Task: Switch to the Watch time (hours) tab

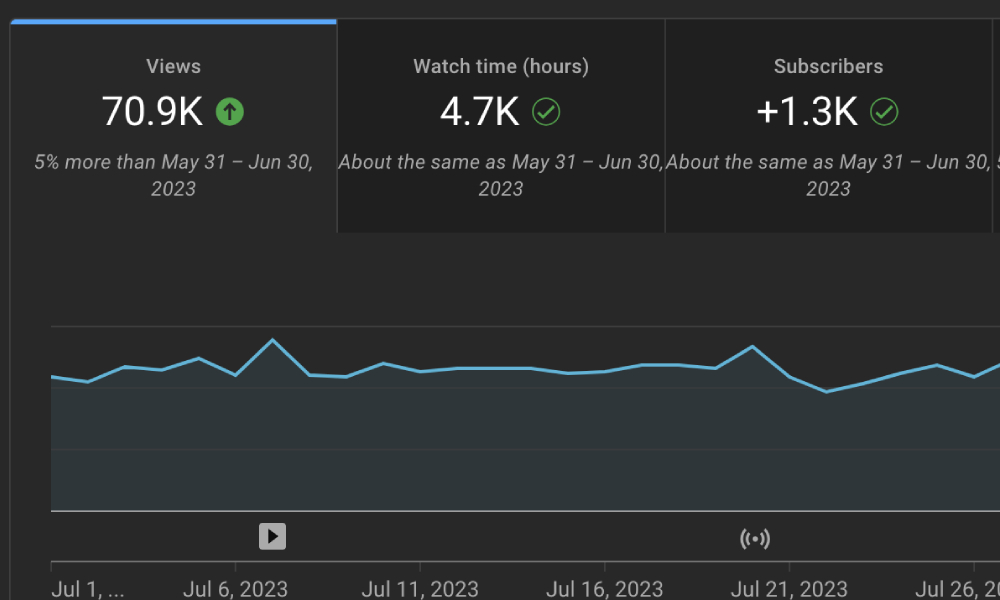Action: 501,67
